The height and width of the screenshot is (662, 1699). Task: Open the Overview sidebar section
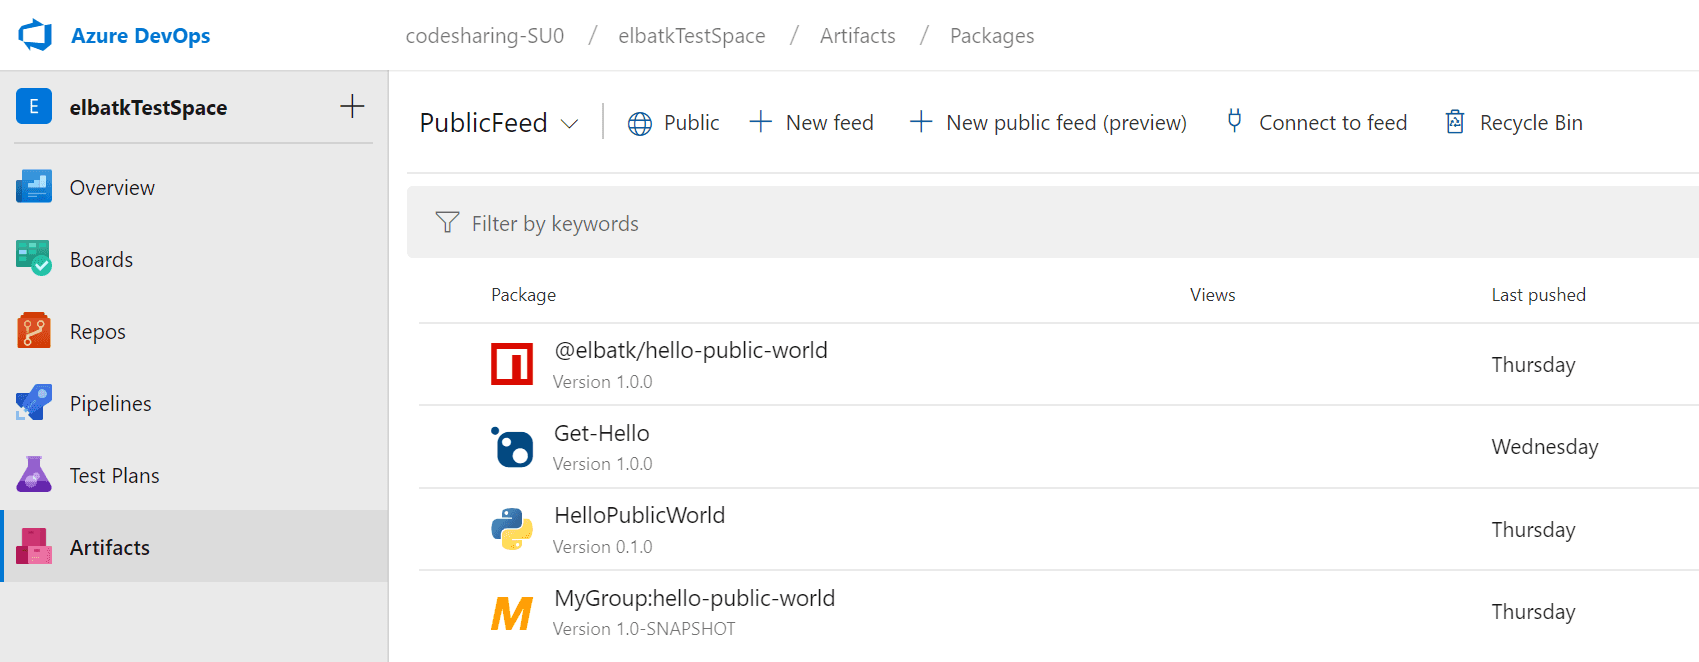111,188
